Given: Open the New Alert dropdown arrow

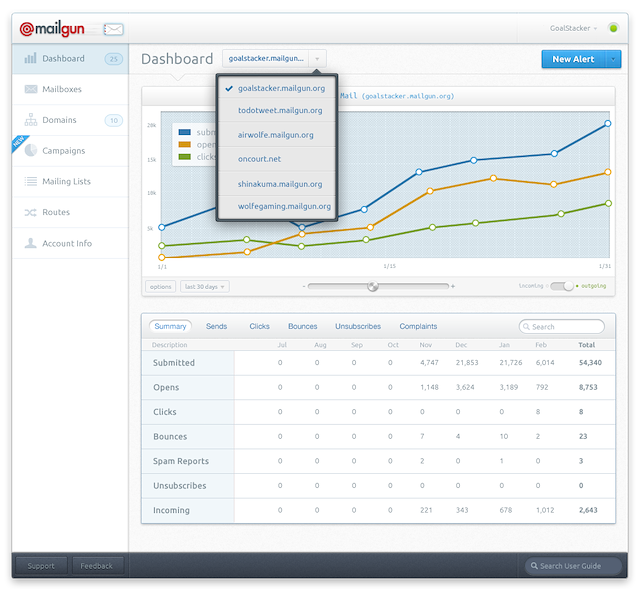Looking at the screenshot, I should click(612, 59).
